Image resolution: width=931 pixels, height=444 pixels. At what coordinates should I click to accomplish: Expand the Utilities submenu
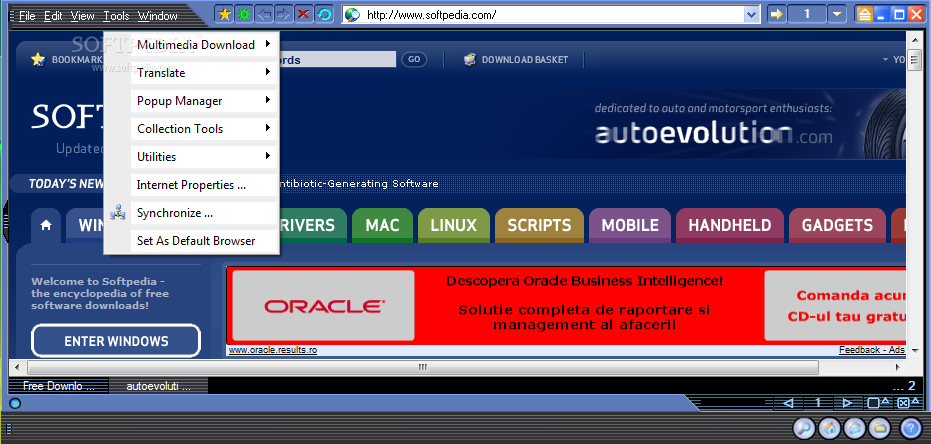pos(268,156)
